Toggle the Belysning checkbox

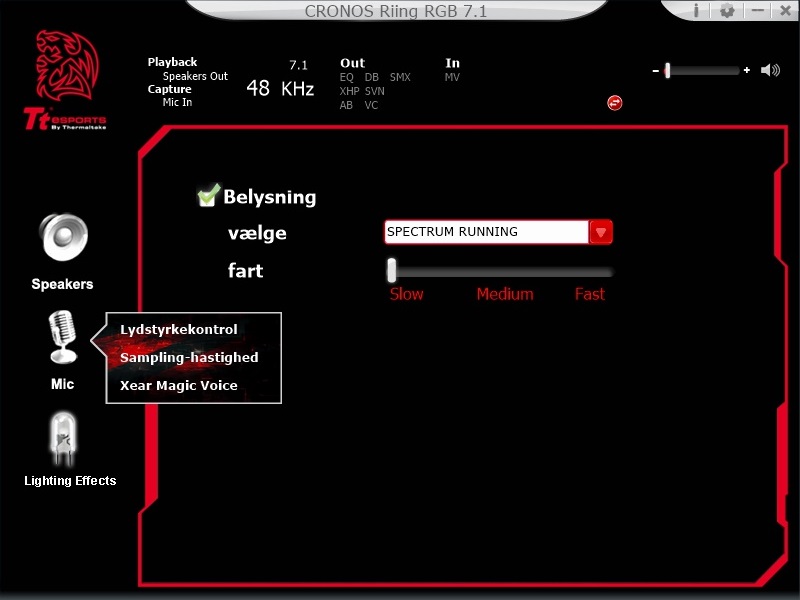click(x=208, y=195)
